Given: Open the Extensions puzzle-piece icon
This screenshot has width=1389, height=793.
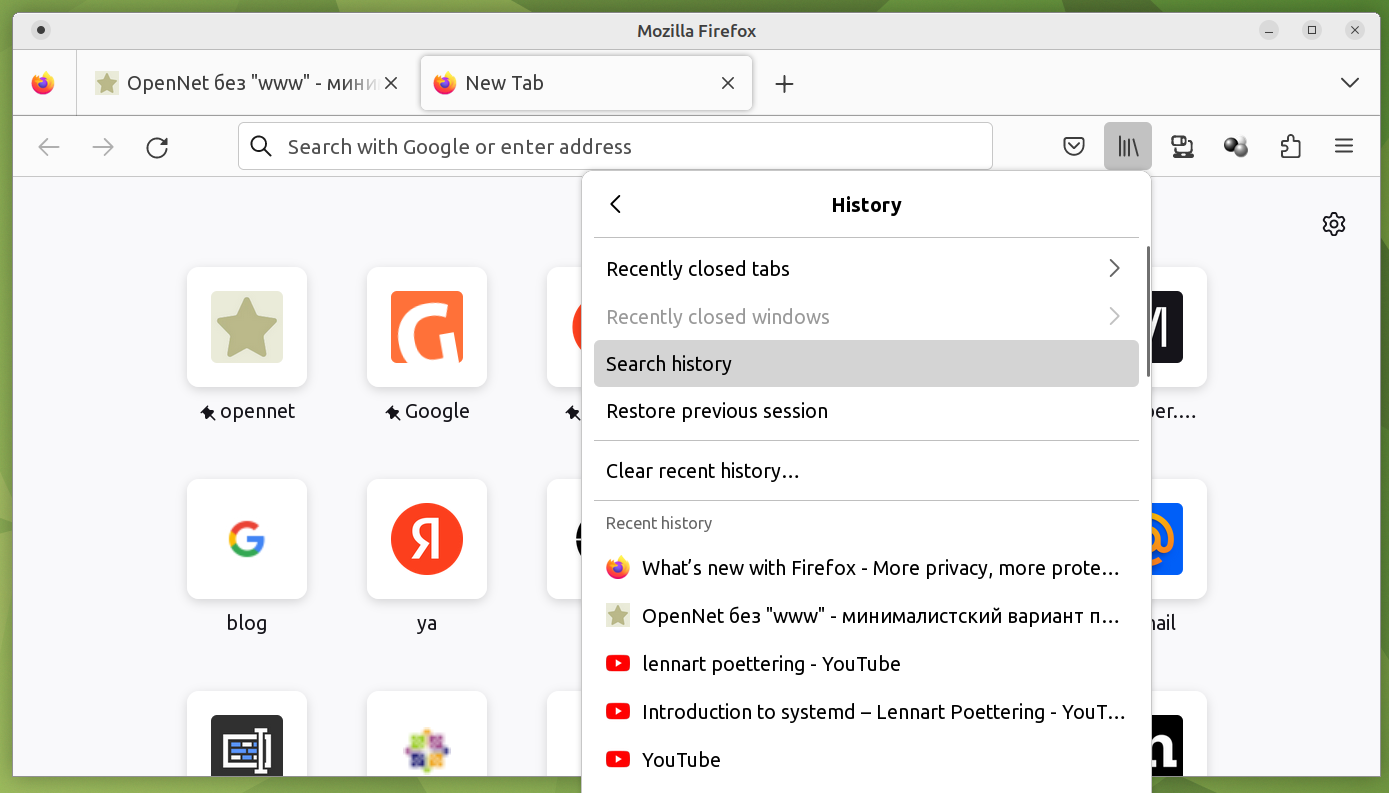Looking at the screenshot, I should pos(1290,147).
